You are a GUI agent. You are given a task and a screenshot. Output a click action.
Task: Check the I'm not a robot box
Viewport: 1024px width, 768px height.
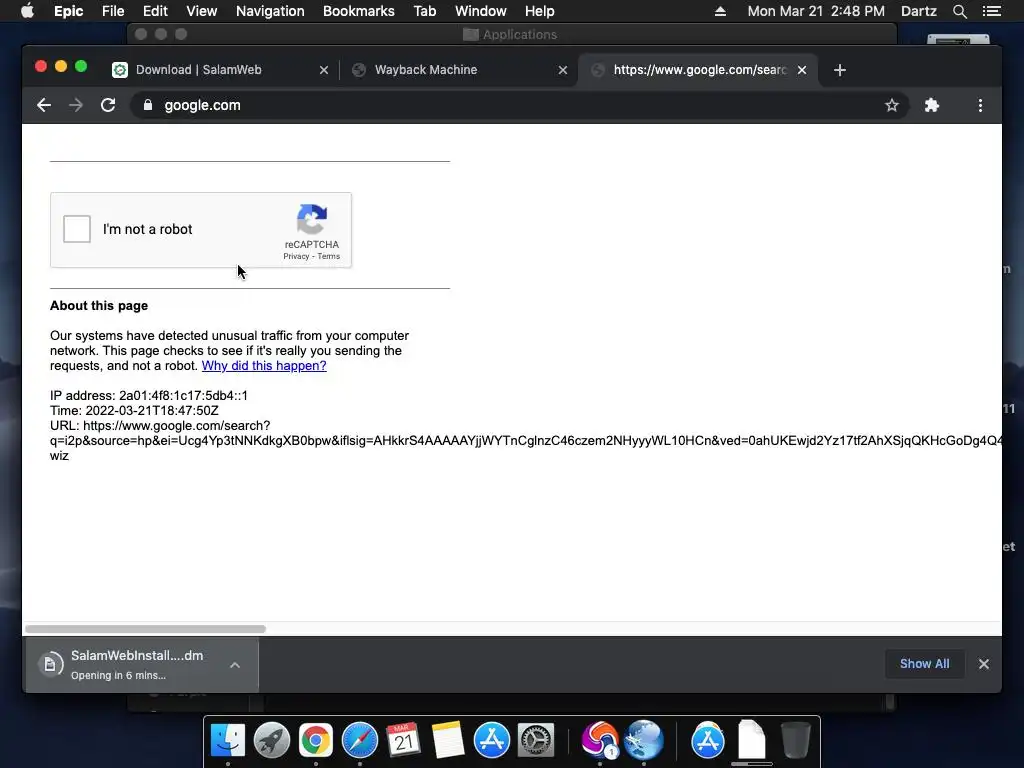pos(77,229)
